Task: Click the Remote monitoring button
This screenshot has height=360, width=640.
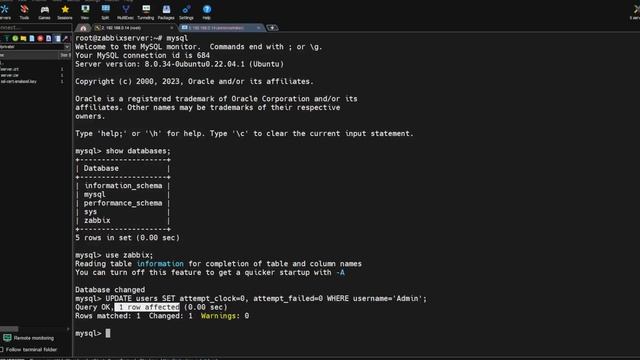Action: tap(29, 338)
